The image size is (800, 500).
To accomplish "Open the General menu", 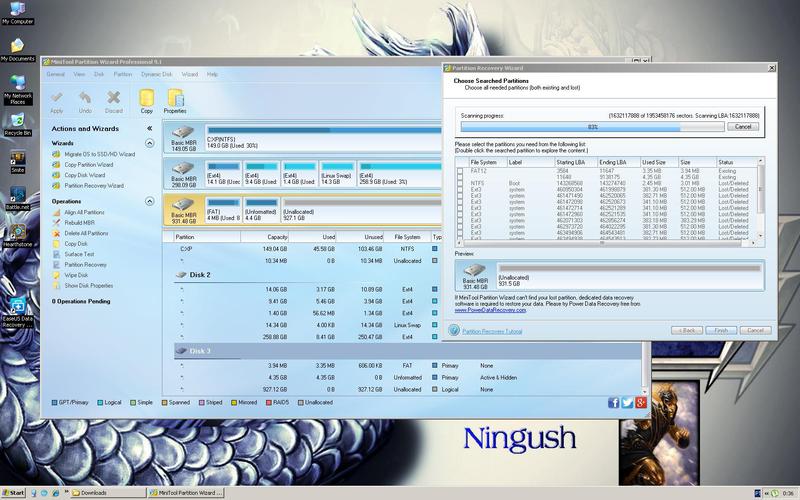I will coord(56,74).
